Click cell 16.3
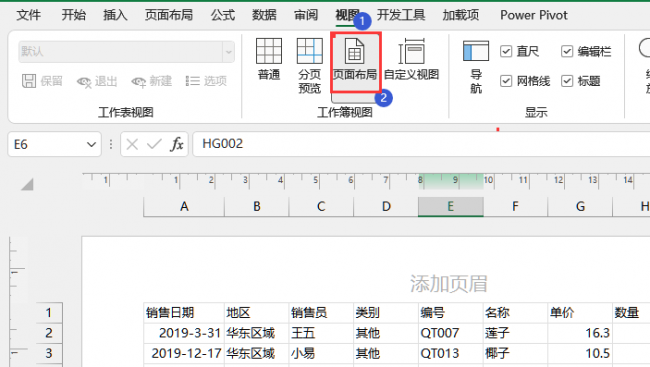The image size is (650, 367). pos(580,333)
